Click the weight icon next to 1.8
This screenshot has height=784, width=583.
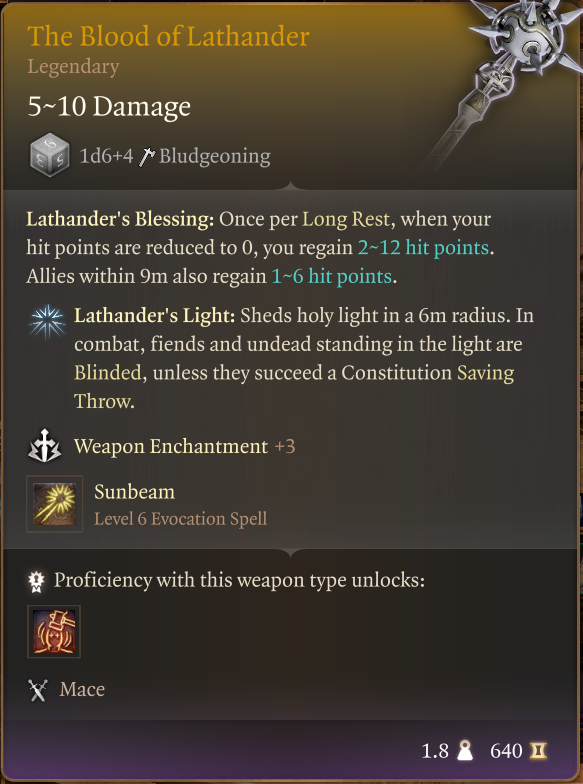click(465, 750)
